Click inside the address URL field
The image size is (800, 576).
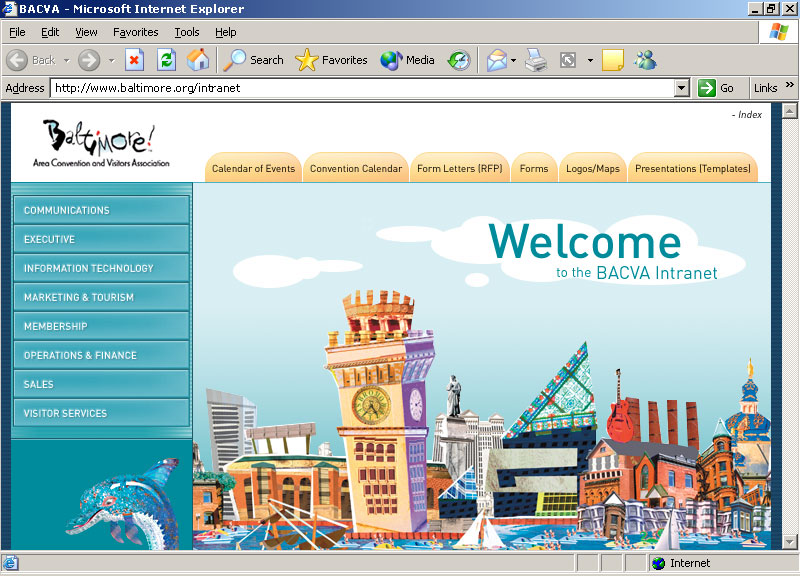point(360,88)
